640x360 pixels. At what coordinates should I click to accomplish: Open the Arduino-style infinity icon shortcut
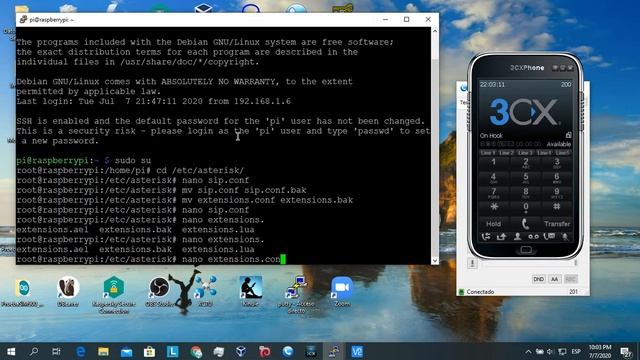tap(22, 291)
